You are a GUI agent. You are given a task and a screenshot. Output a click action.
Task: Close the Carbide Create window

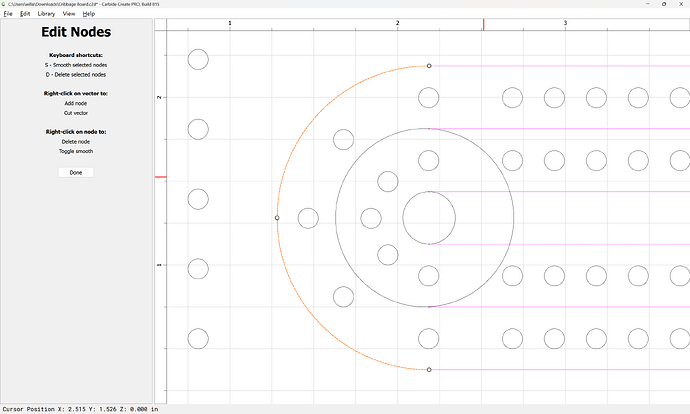[x=681, y=4]
